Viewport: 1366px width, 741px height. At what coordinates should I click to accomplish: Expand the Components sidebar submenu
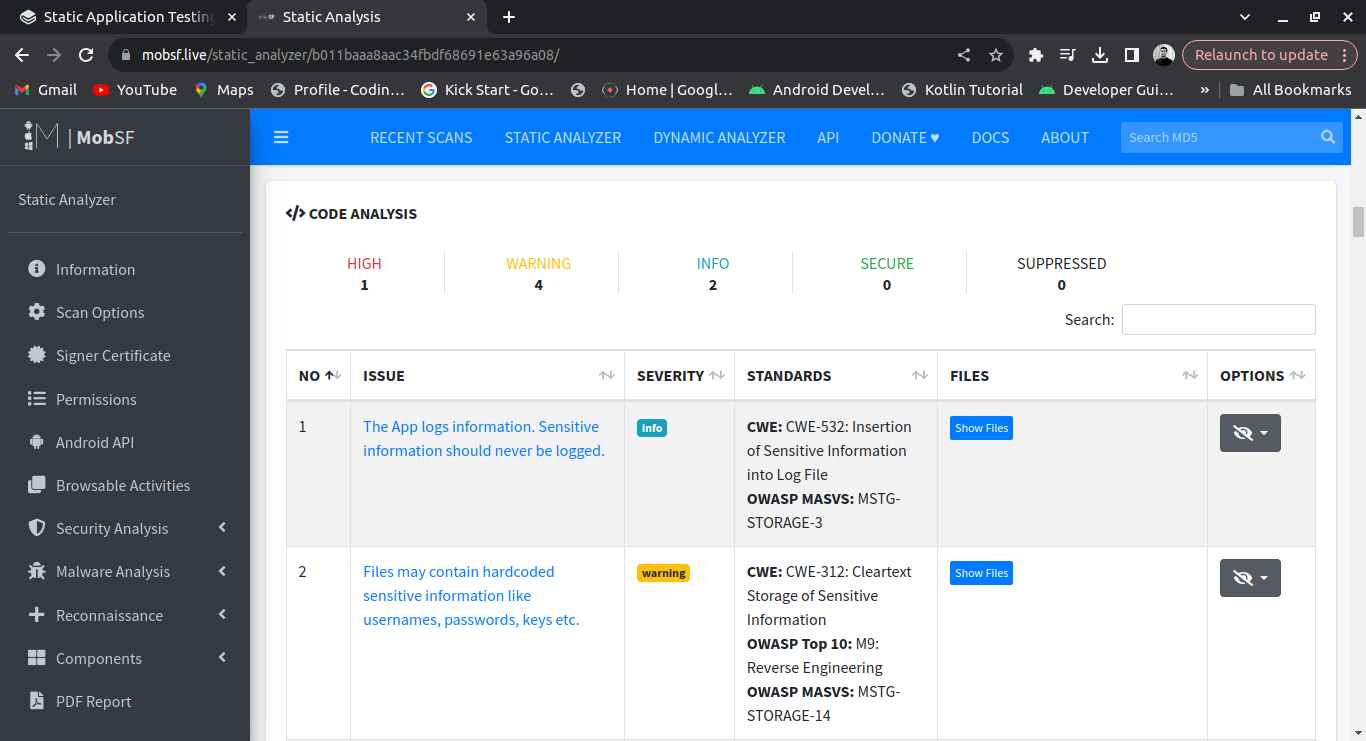pyautogui.click(x=222, y=658)
